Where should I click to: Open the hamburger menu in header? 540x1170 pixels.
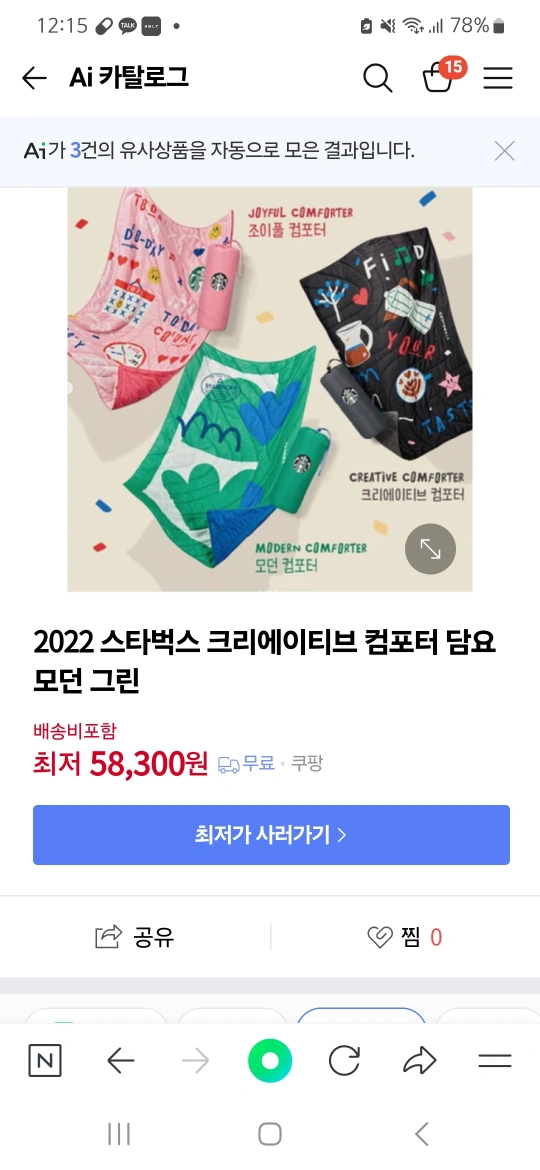click(497, 78)
